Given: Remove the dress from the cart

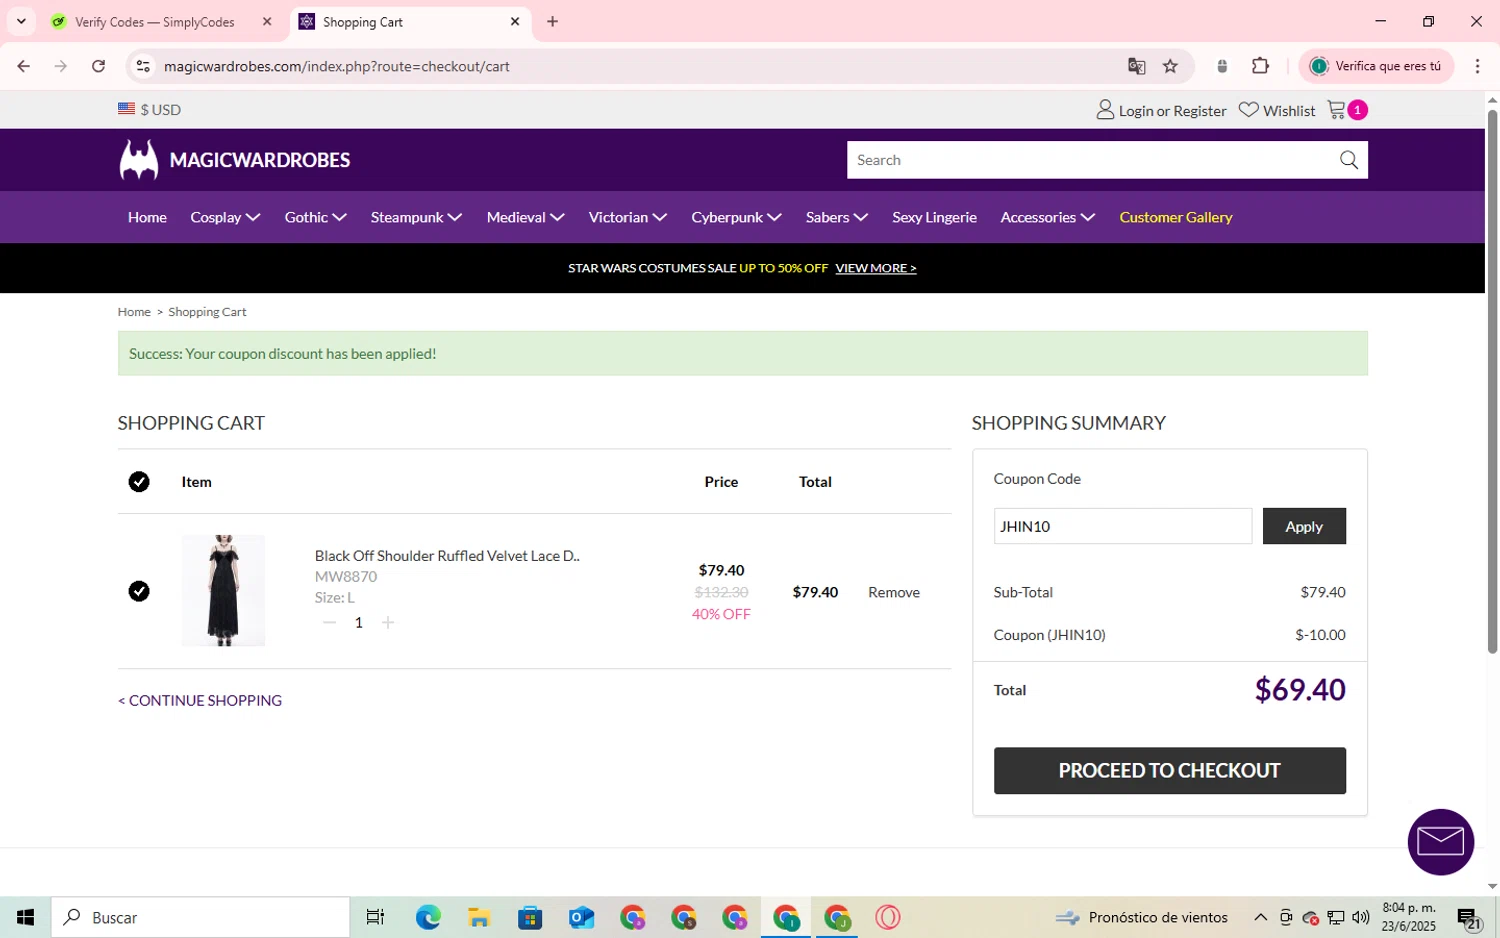Looking at the screenshot, I should pyautogui.click(x=893, y=592).
